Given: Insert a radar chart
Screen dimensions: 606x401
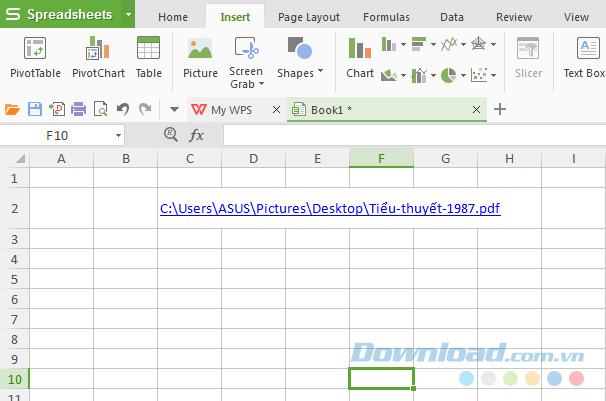Looking at the screenshot, I should [478, 44].
